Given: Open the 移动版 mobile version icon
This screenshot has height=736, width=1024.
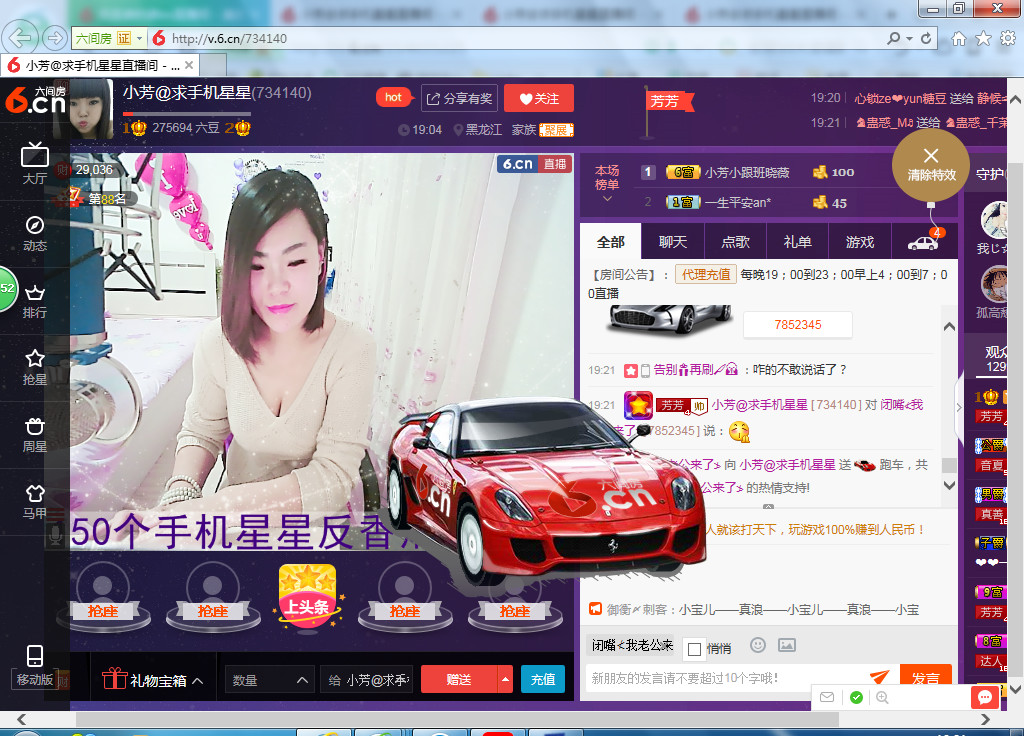Looking at the screenshot, I should point(35,665).
